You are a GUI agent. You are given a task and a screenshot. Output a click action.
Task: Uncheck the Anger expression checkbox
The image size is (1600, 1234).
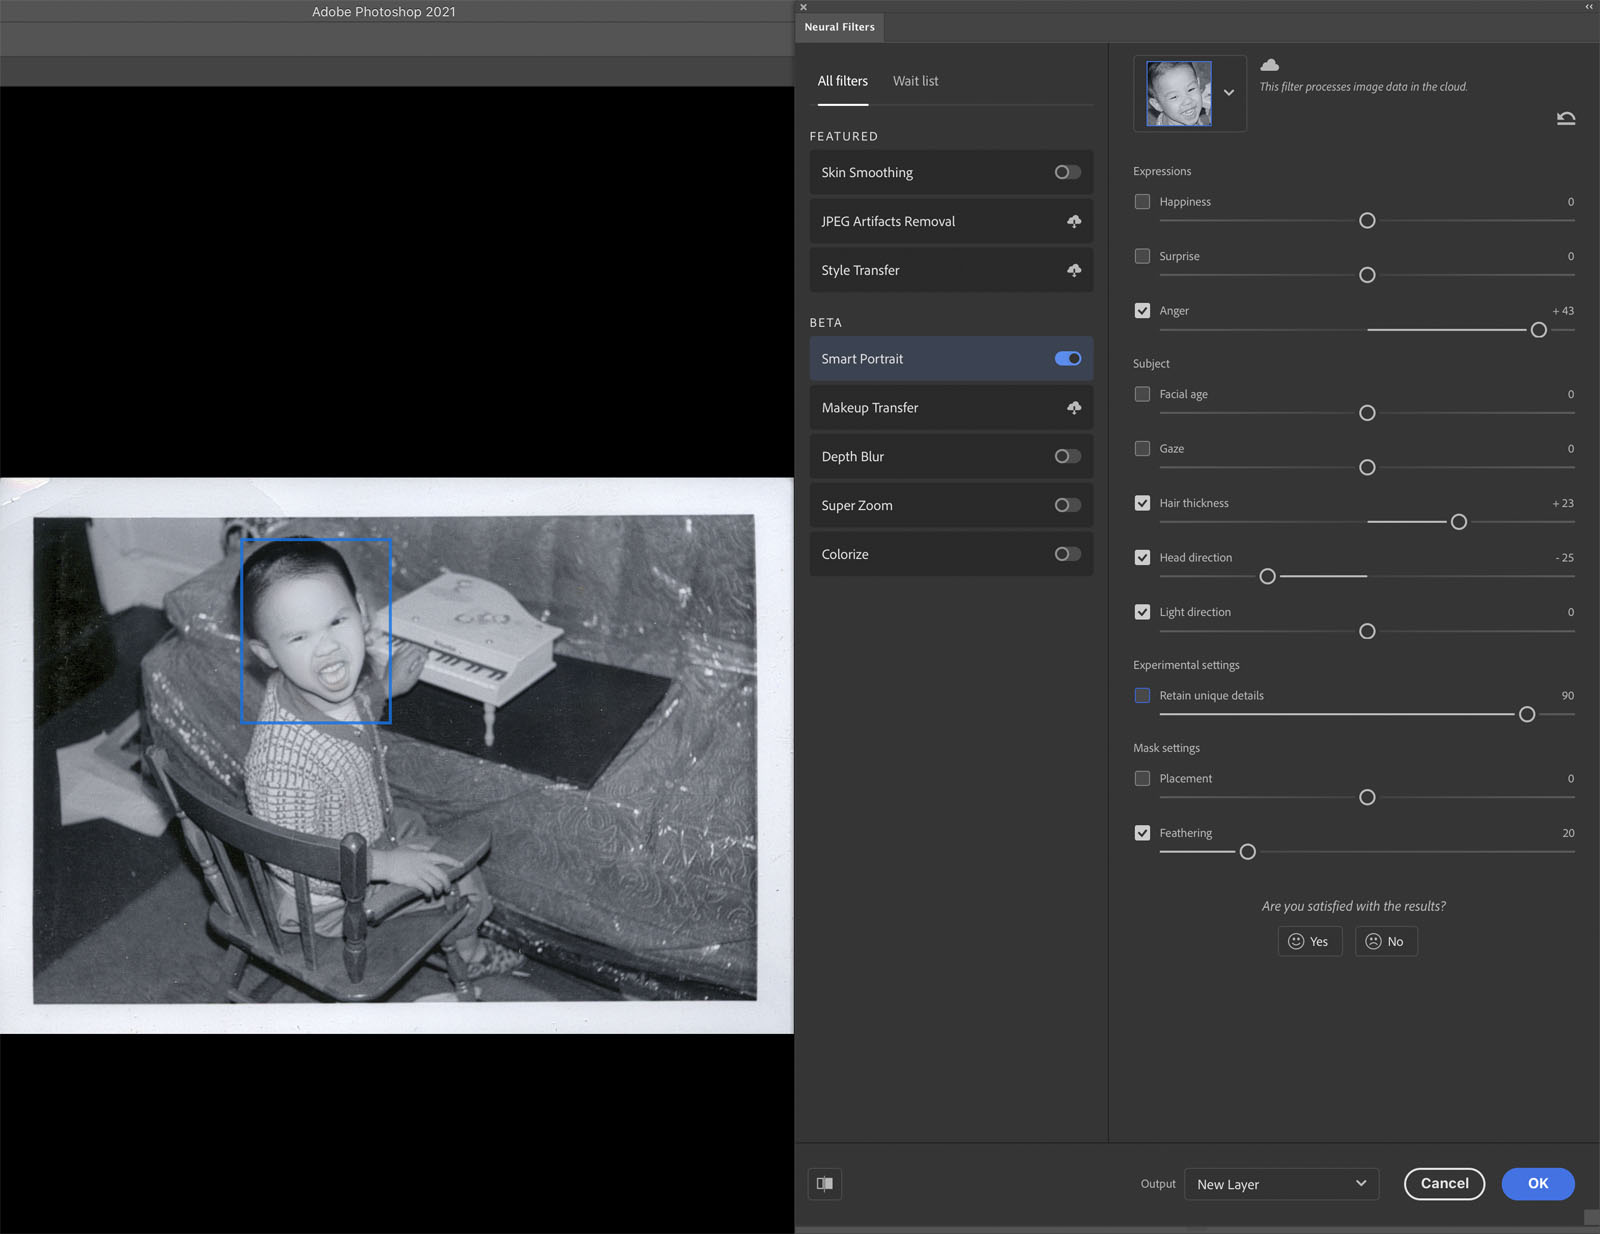click(x=1142, y=310)
